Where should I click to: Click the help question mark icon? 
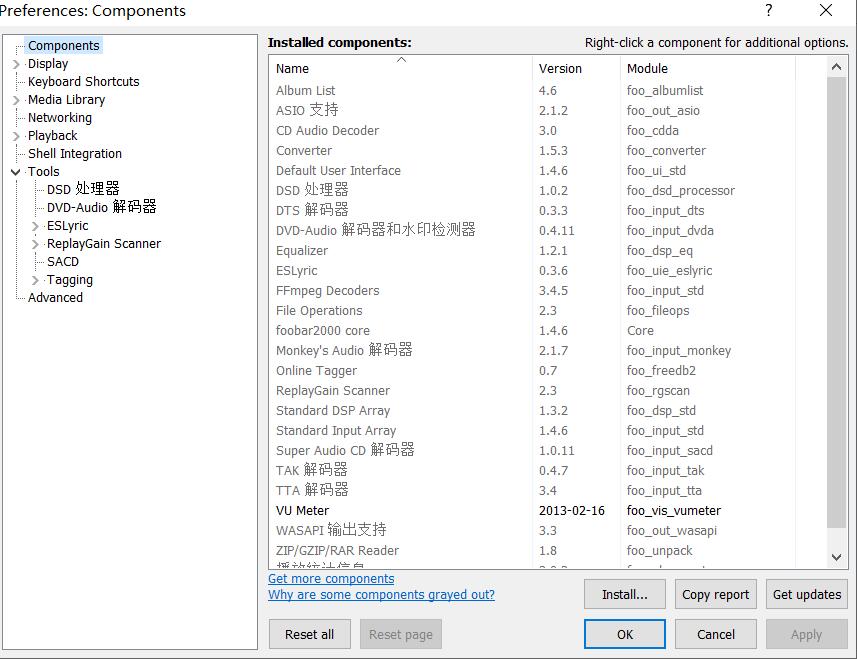pos(768,10)
